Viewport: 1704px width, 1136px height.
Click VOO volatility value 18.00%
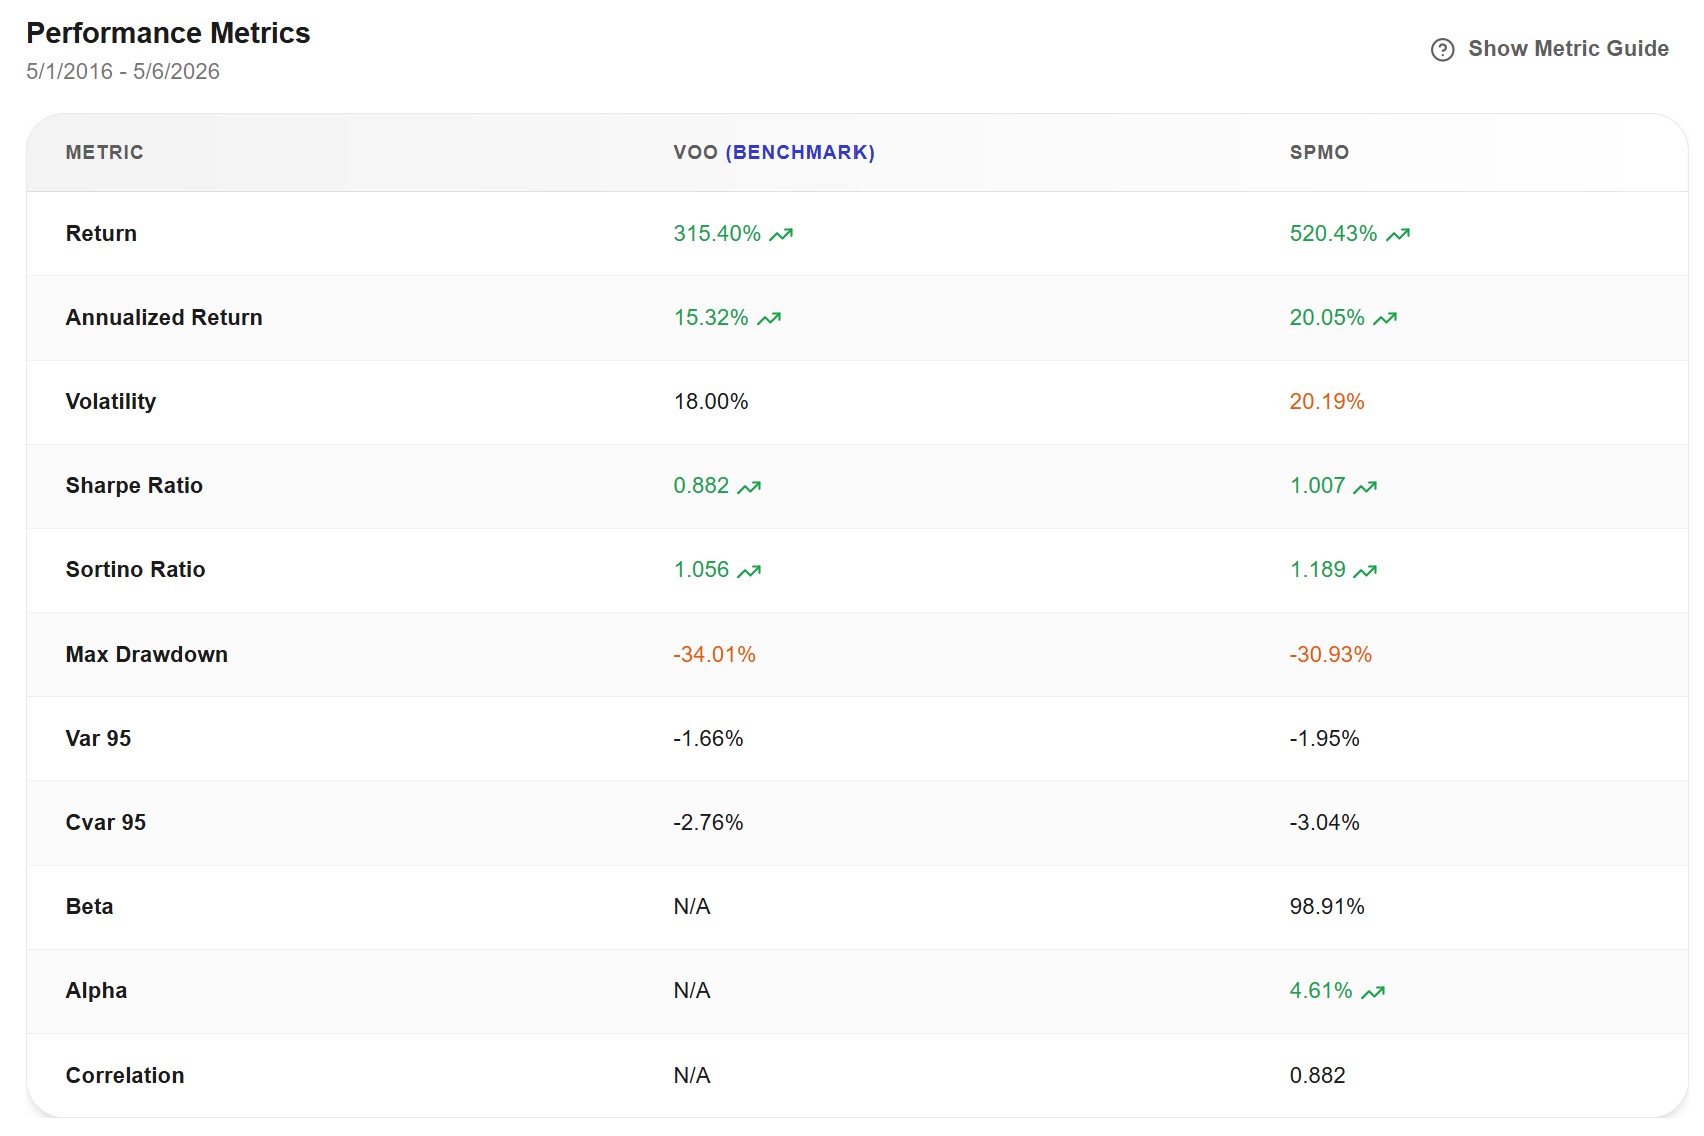pyautogui.click(x=711, y=401)
